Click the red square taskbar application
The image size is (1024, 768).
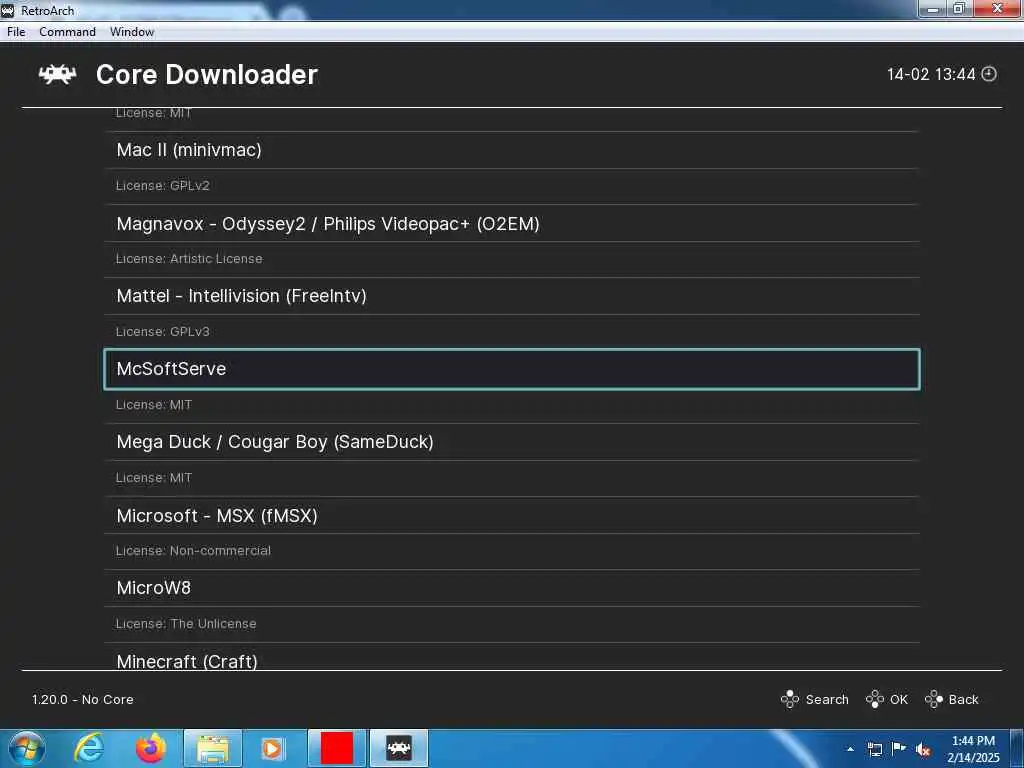pyautogui.click(x=337, y=748)
